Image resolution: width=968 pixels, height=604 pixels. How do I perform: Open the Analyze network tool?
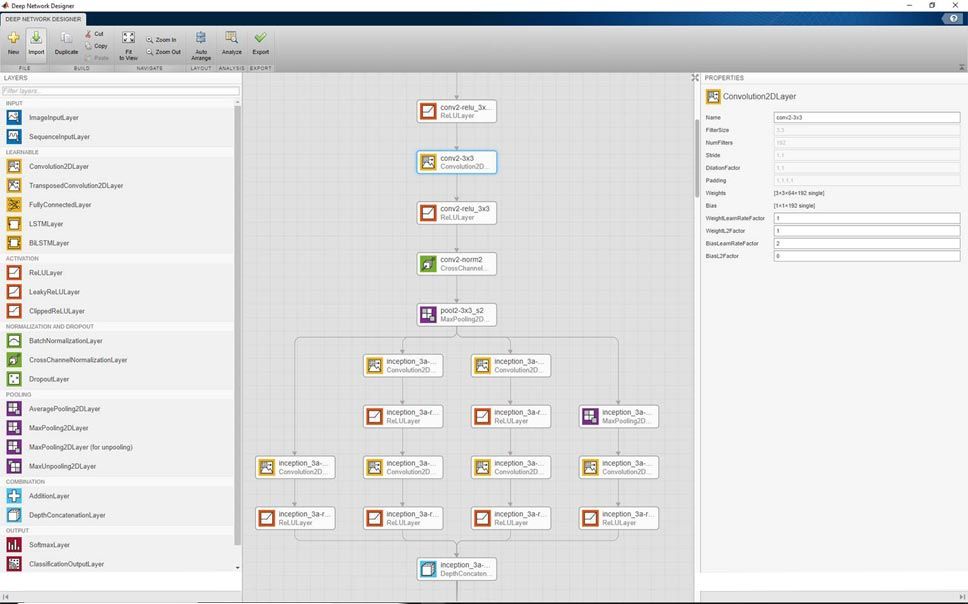click(231, 43)
